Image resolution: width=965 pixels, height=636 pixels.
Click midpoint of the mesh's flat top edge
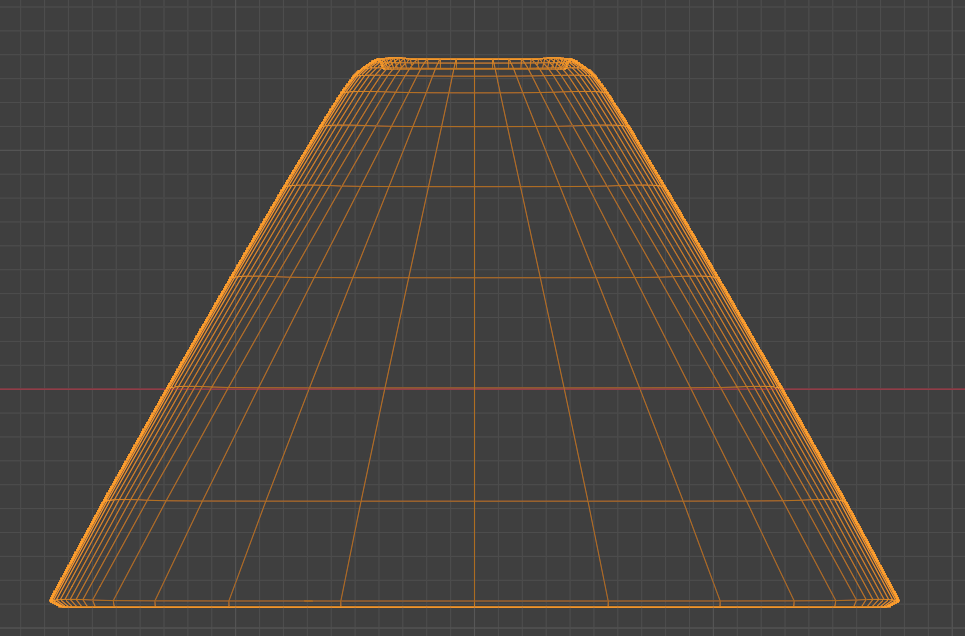point(474,59)
